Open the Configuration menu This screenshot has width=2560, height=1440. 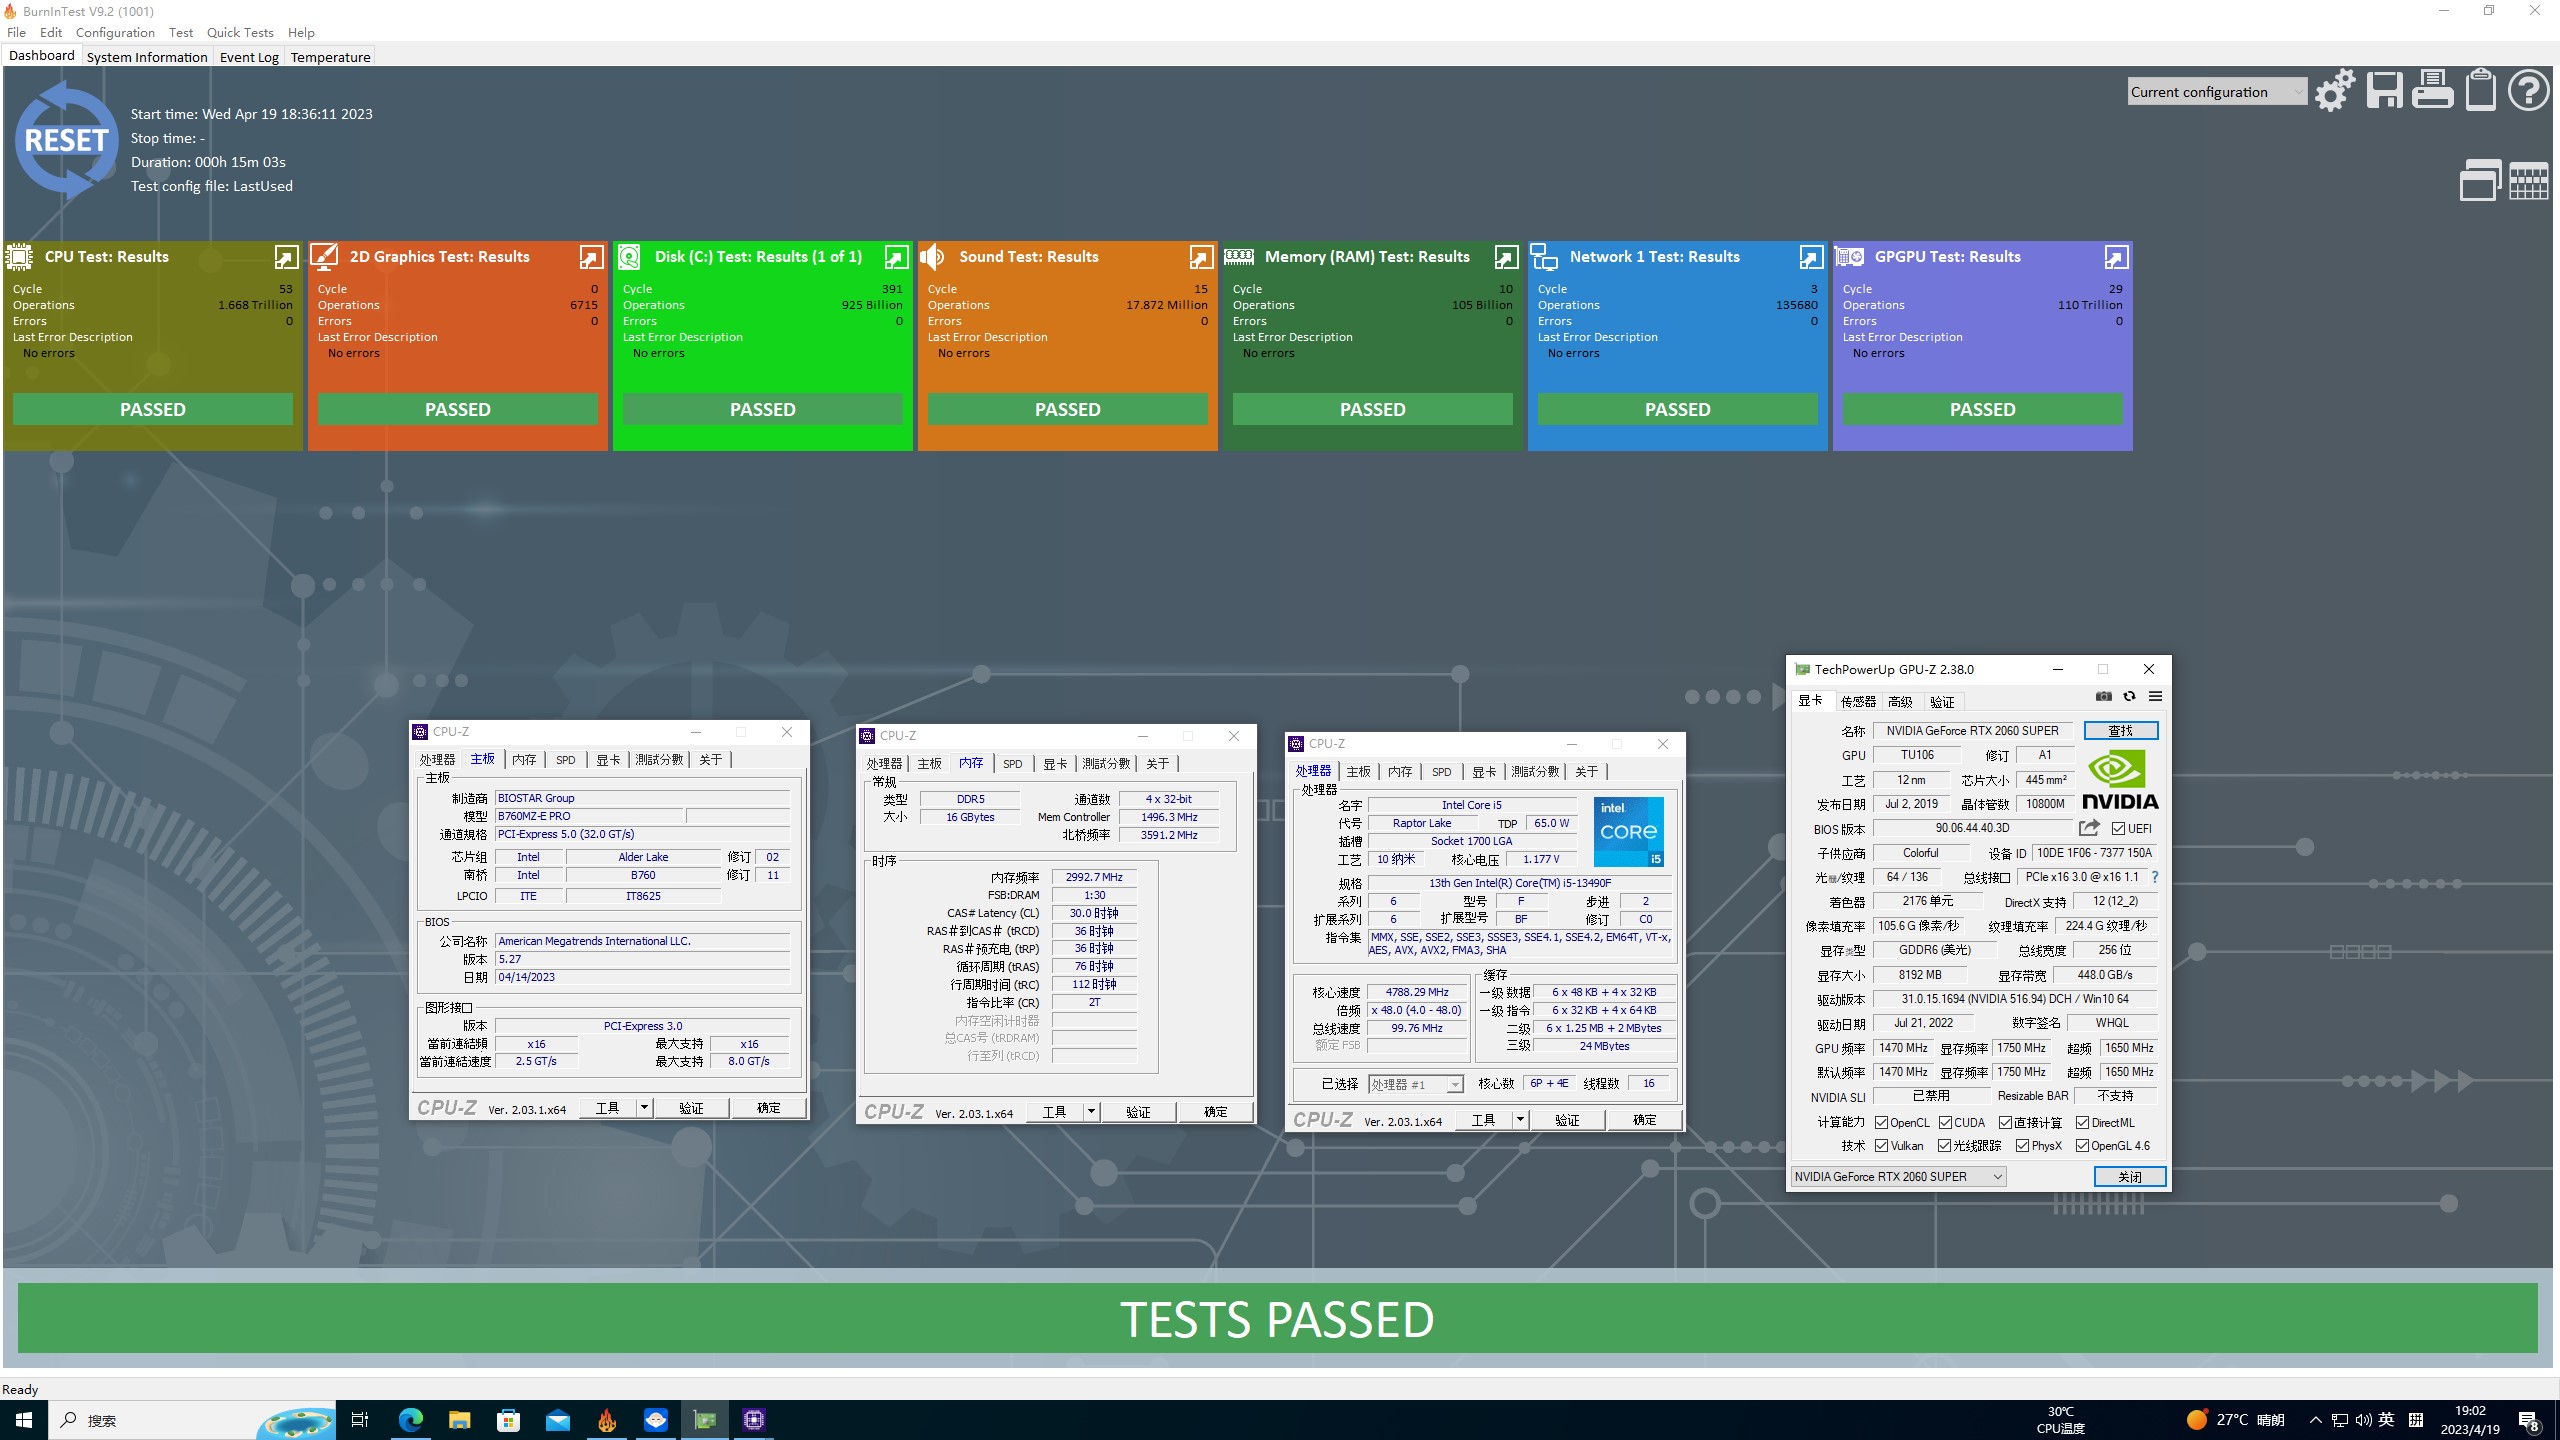click(115, 32)
